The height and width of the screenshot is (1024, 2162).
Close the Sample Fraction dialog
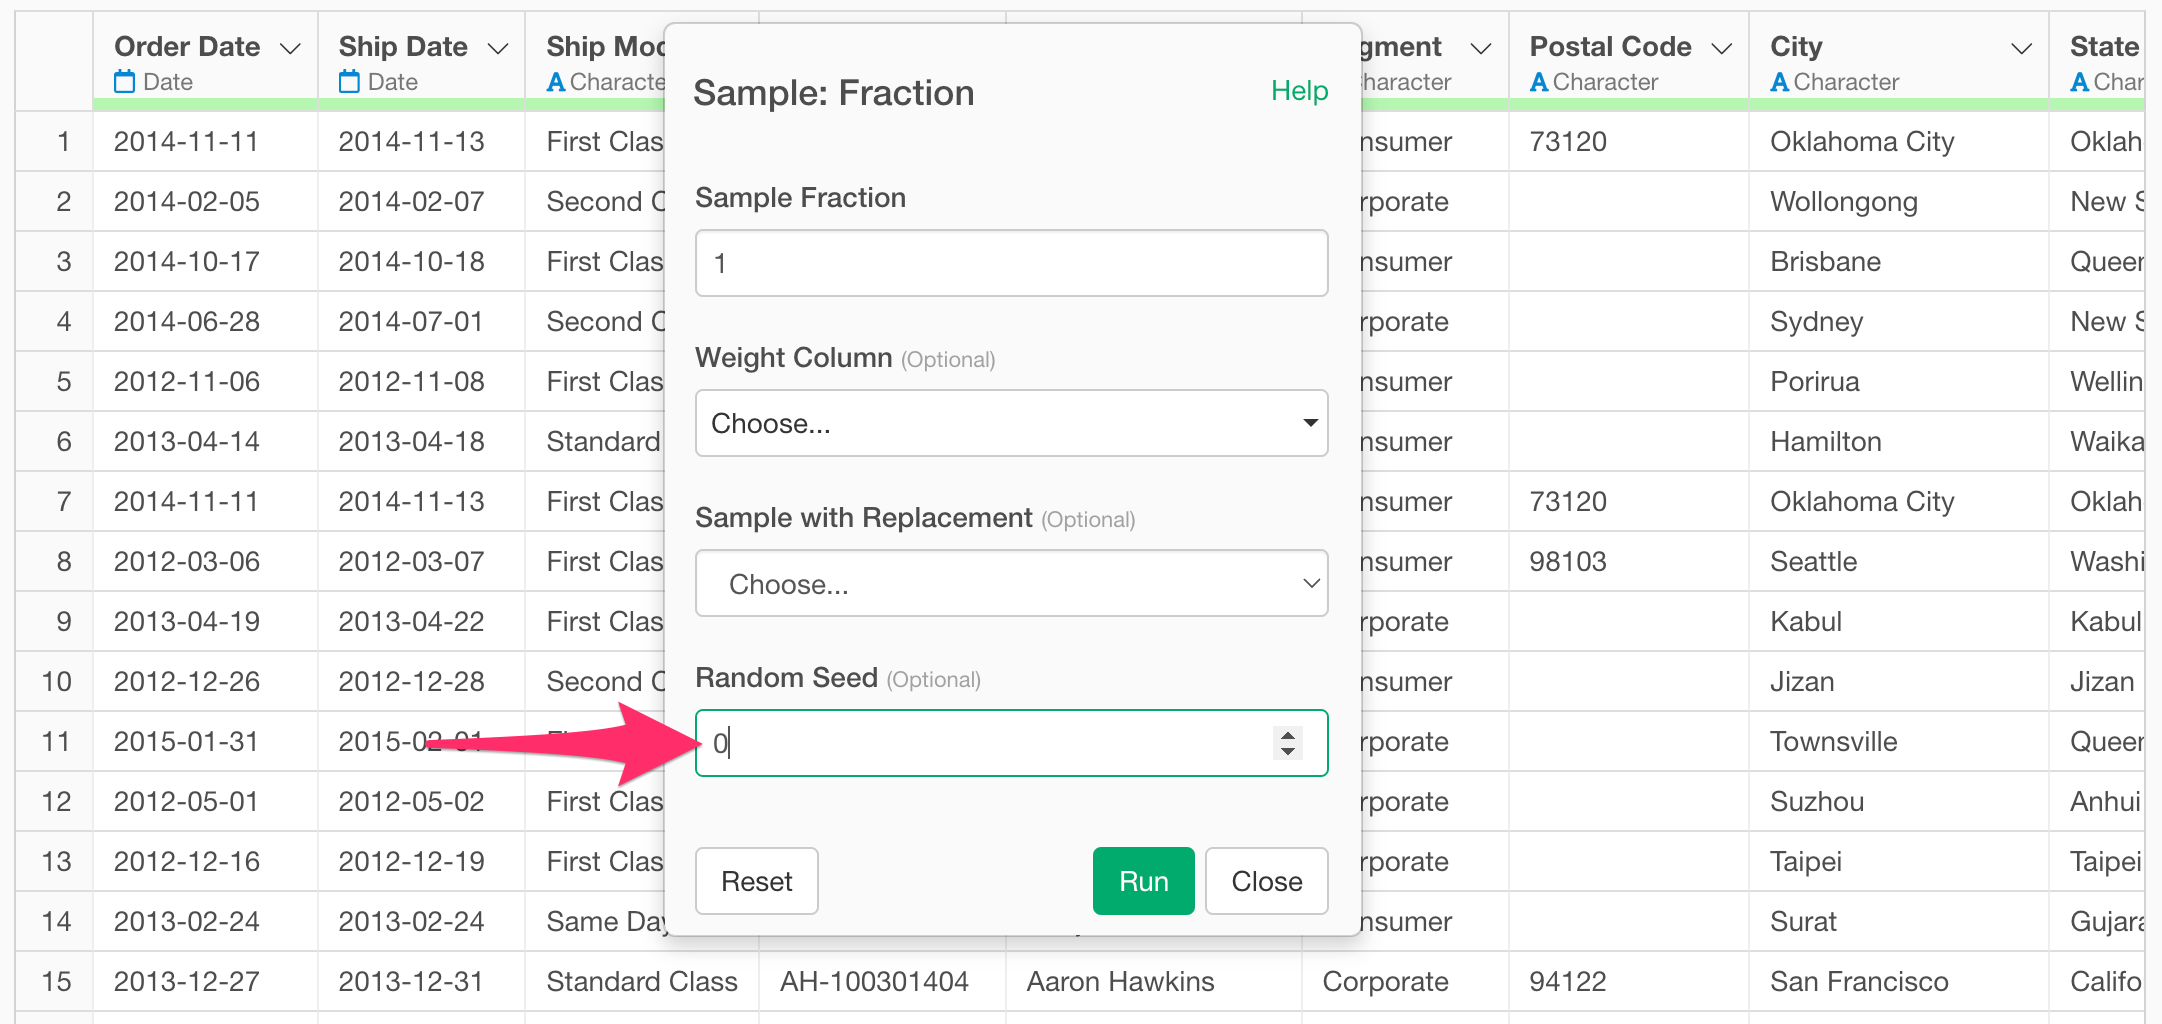click(x=1266, y=881)
